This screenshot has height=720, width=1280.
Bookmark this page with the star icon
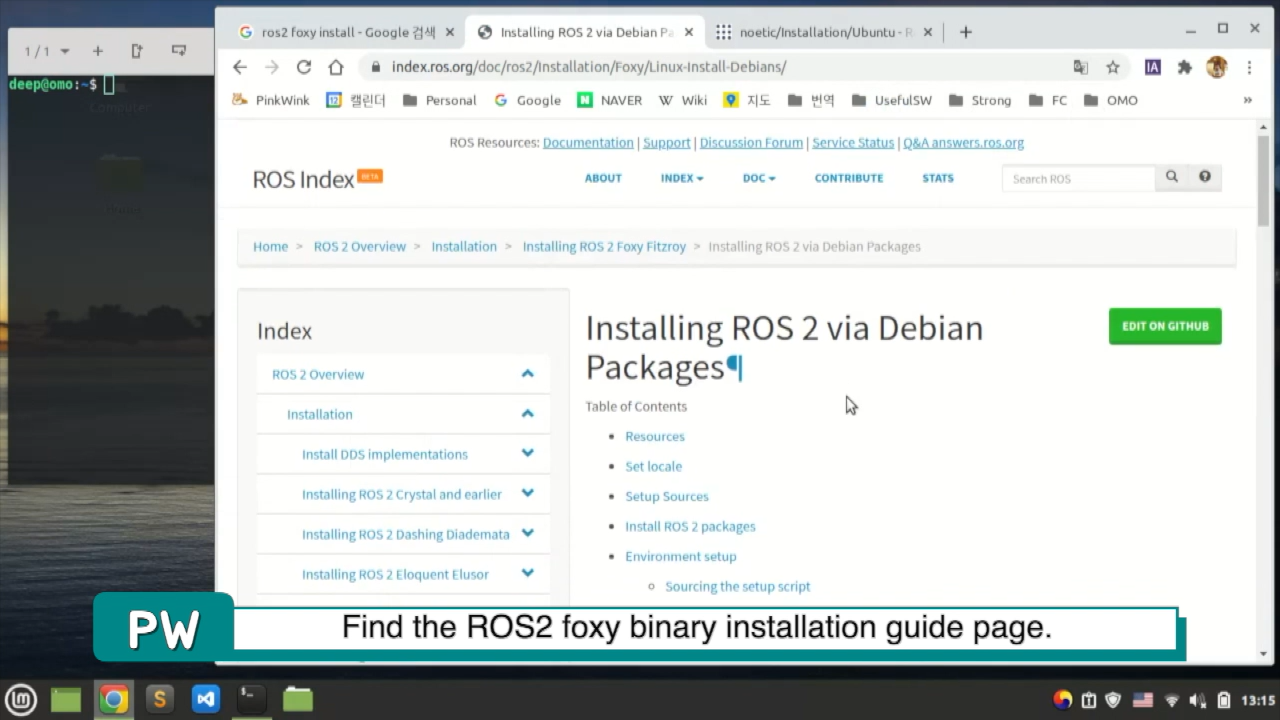click(x=1112, y=67)
